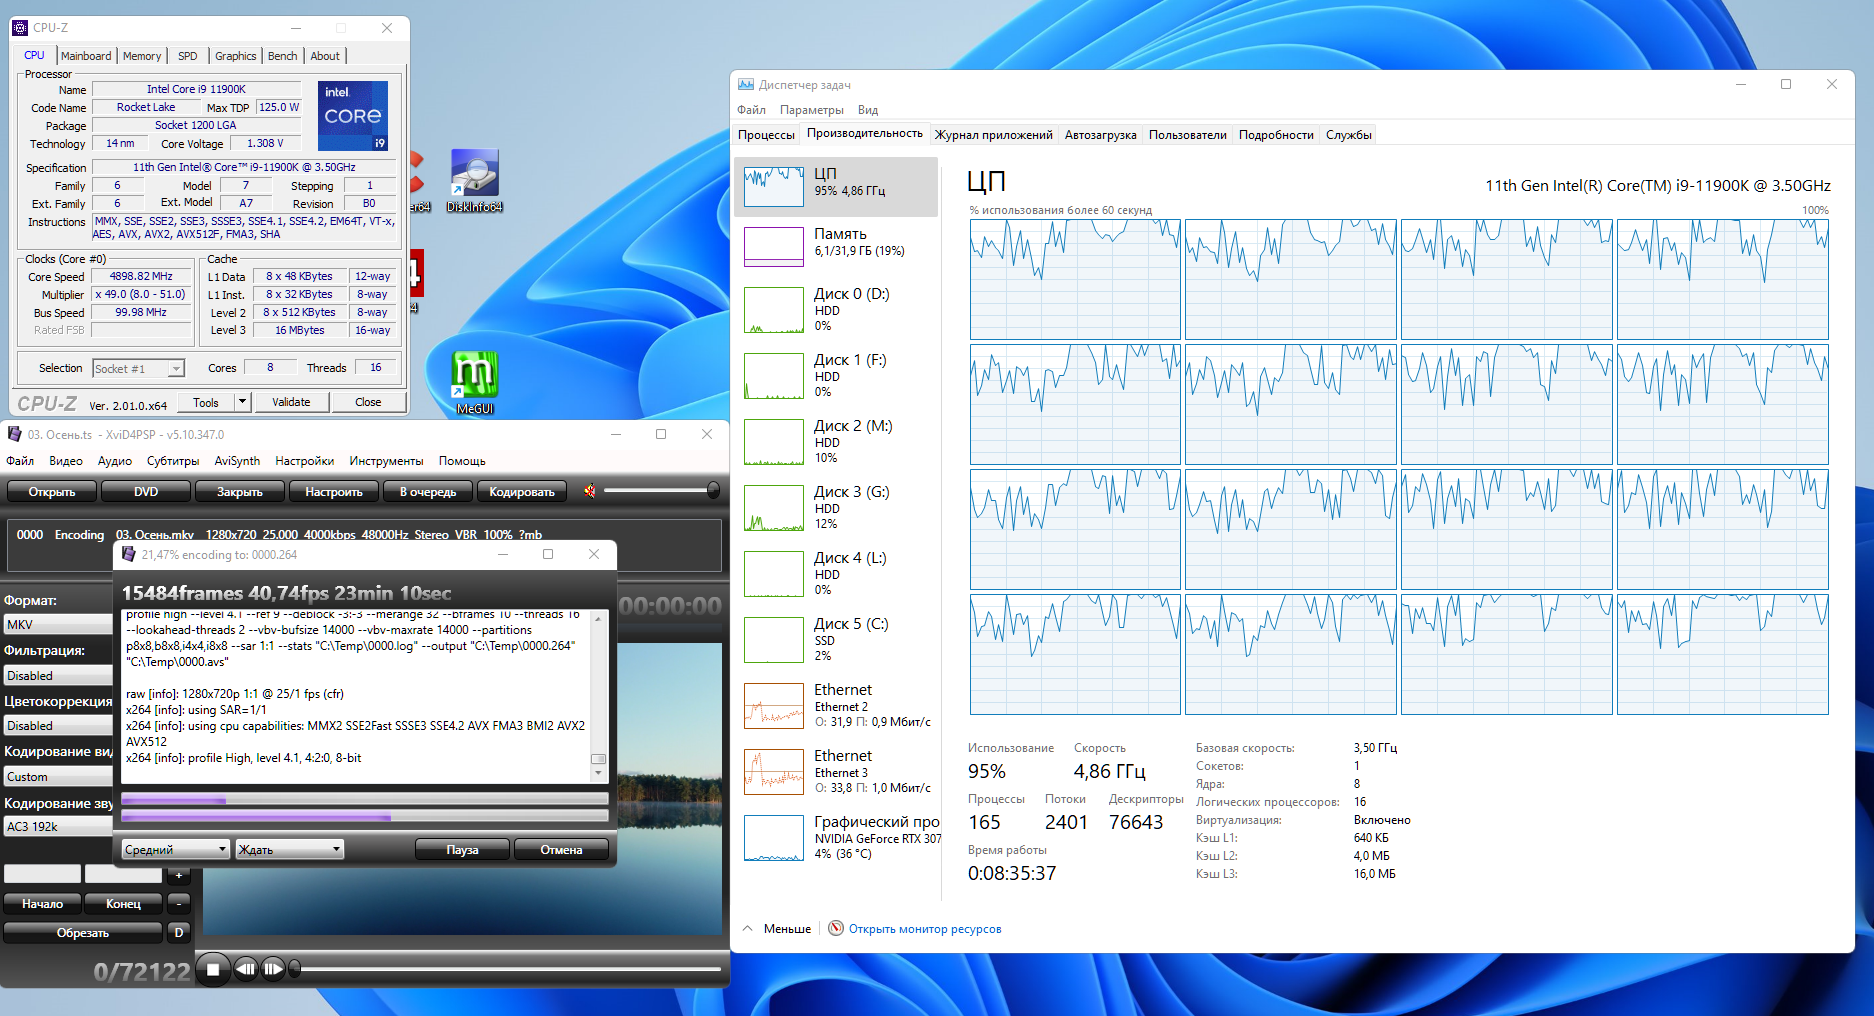The height and width of the screenshot is (1016, 1874).
Task: Click the D button next to Обрезать
Action: (x=179, y=933)
